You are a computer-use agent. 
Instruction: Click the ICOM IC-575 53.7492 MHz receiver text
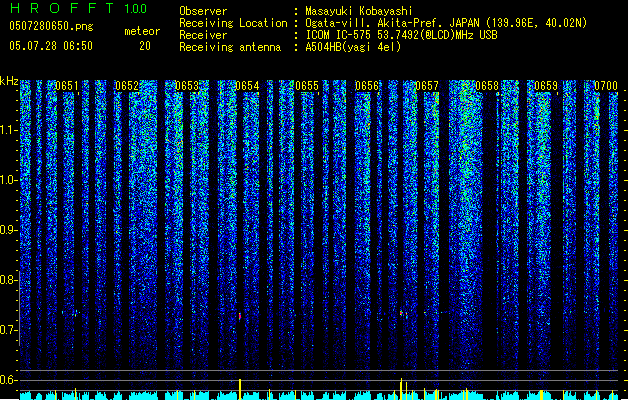coord(402,35)
